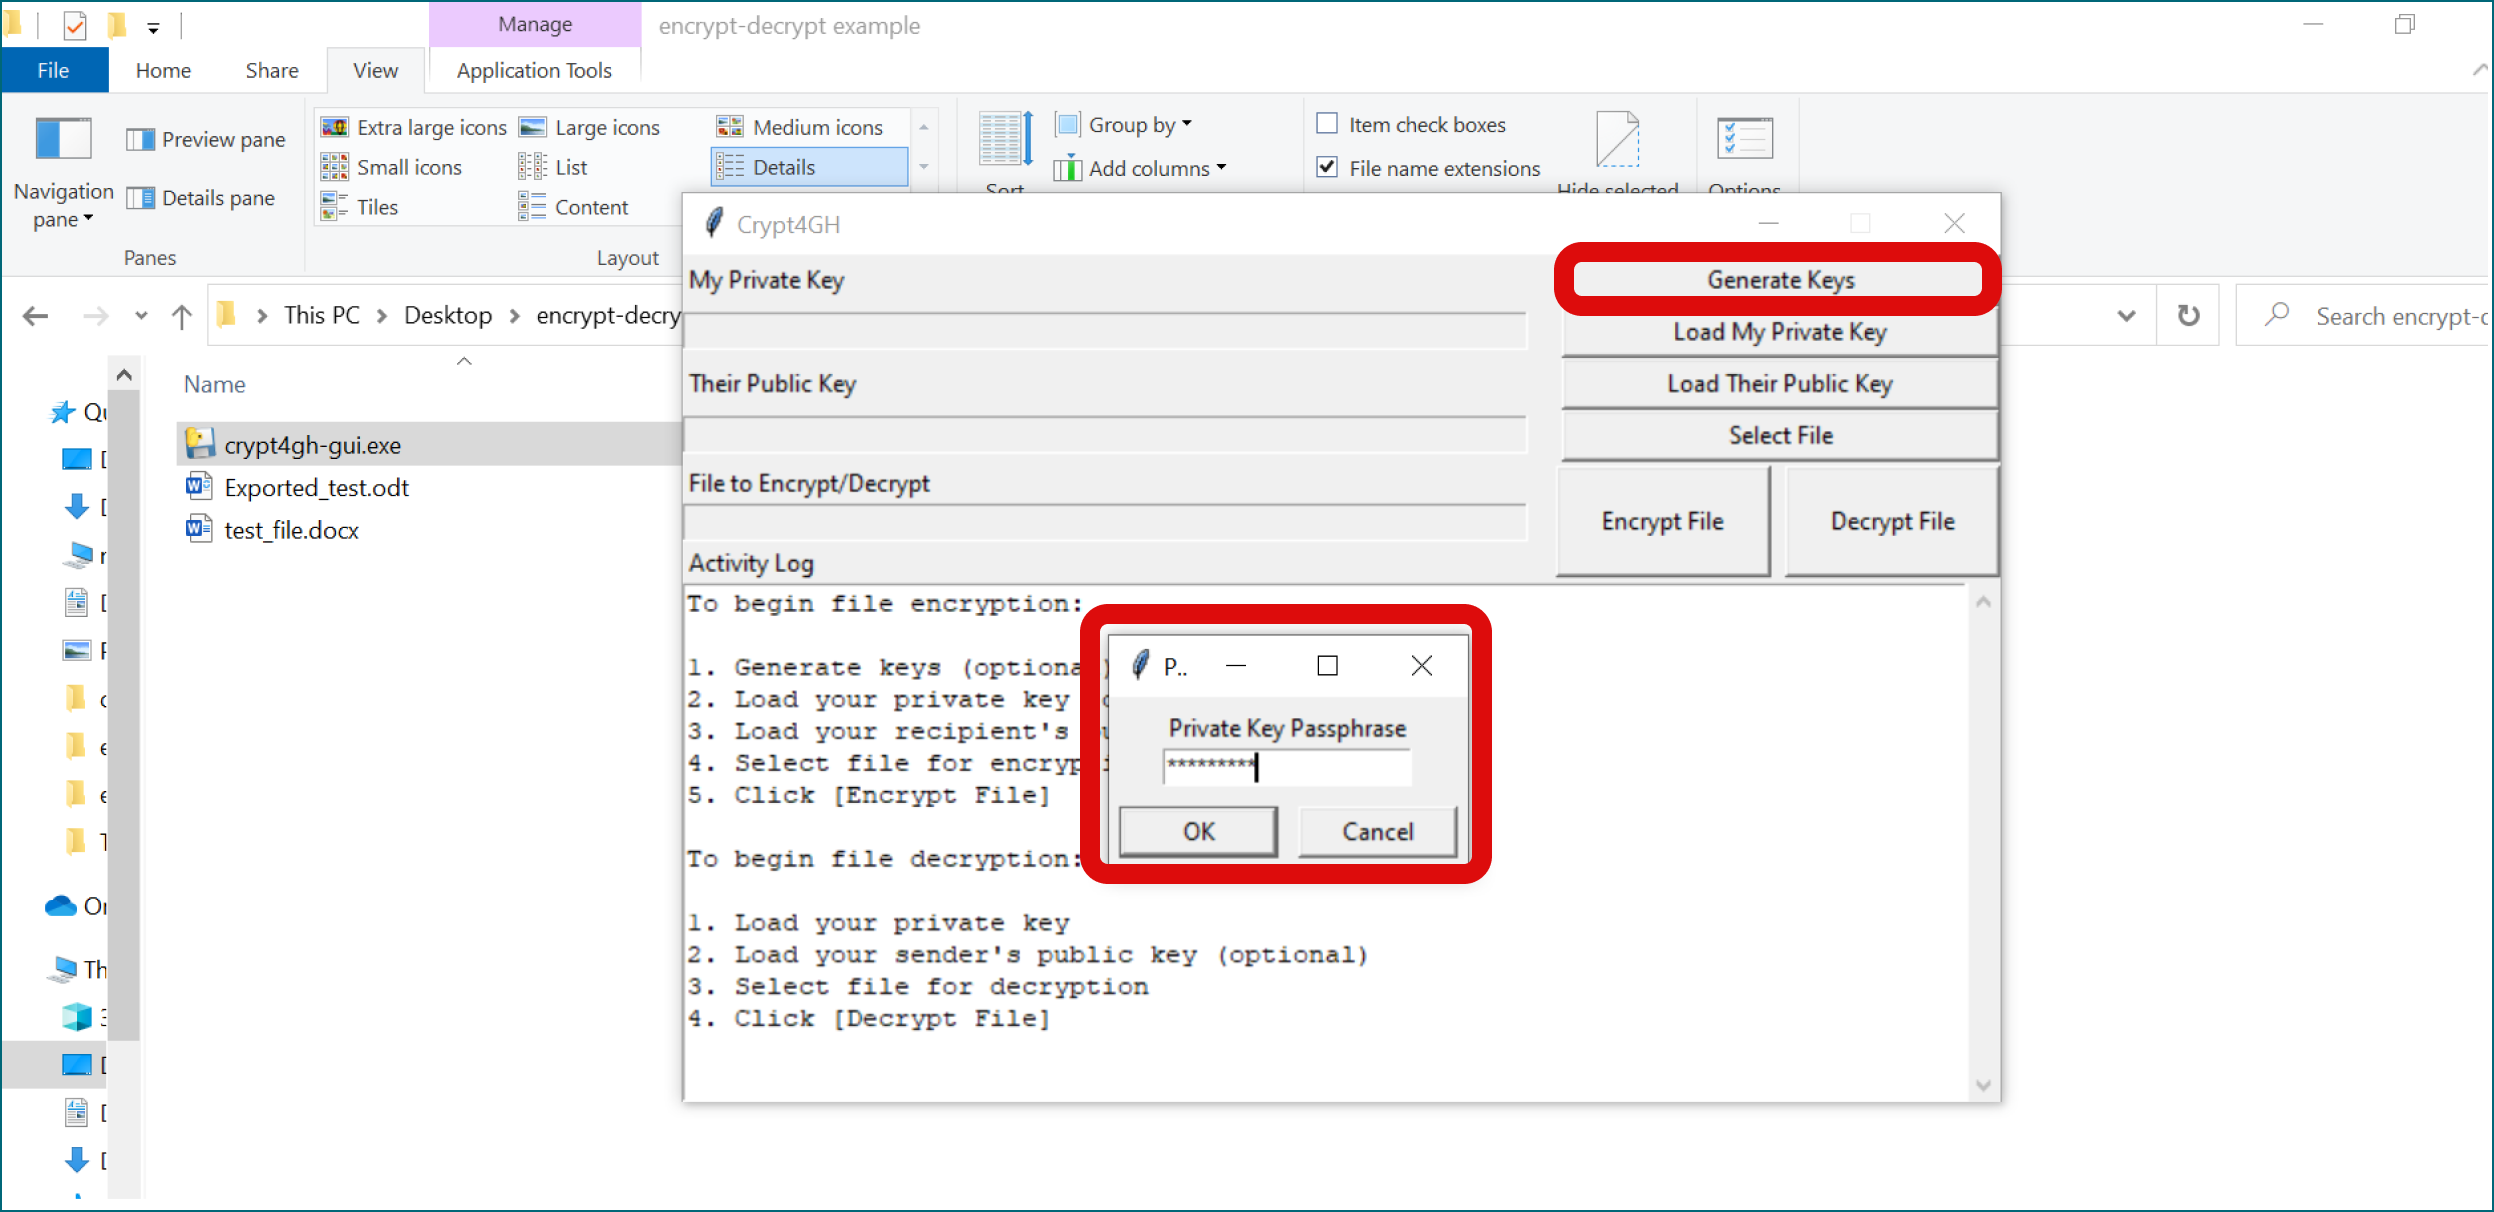Click the My Private Key field
Image resolution: width=2494 pixels, height=1212 pixels.
(1105, 332)
